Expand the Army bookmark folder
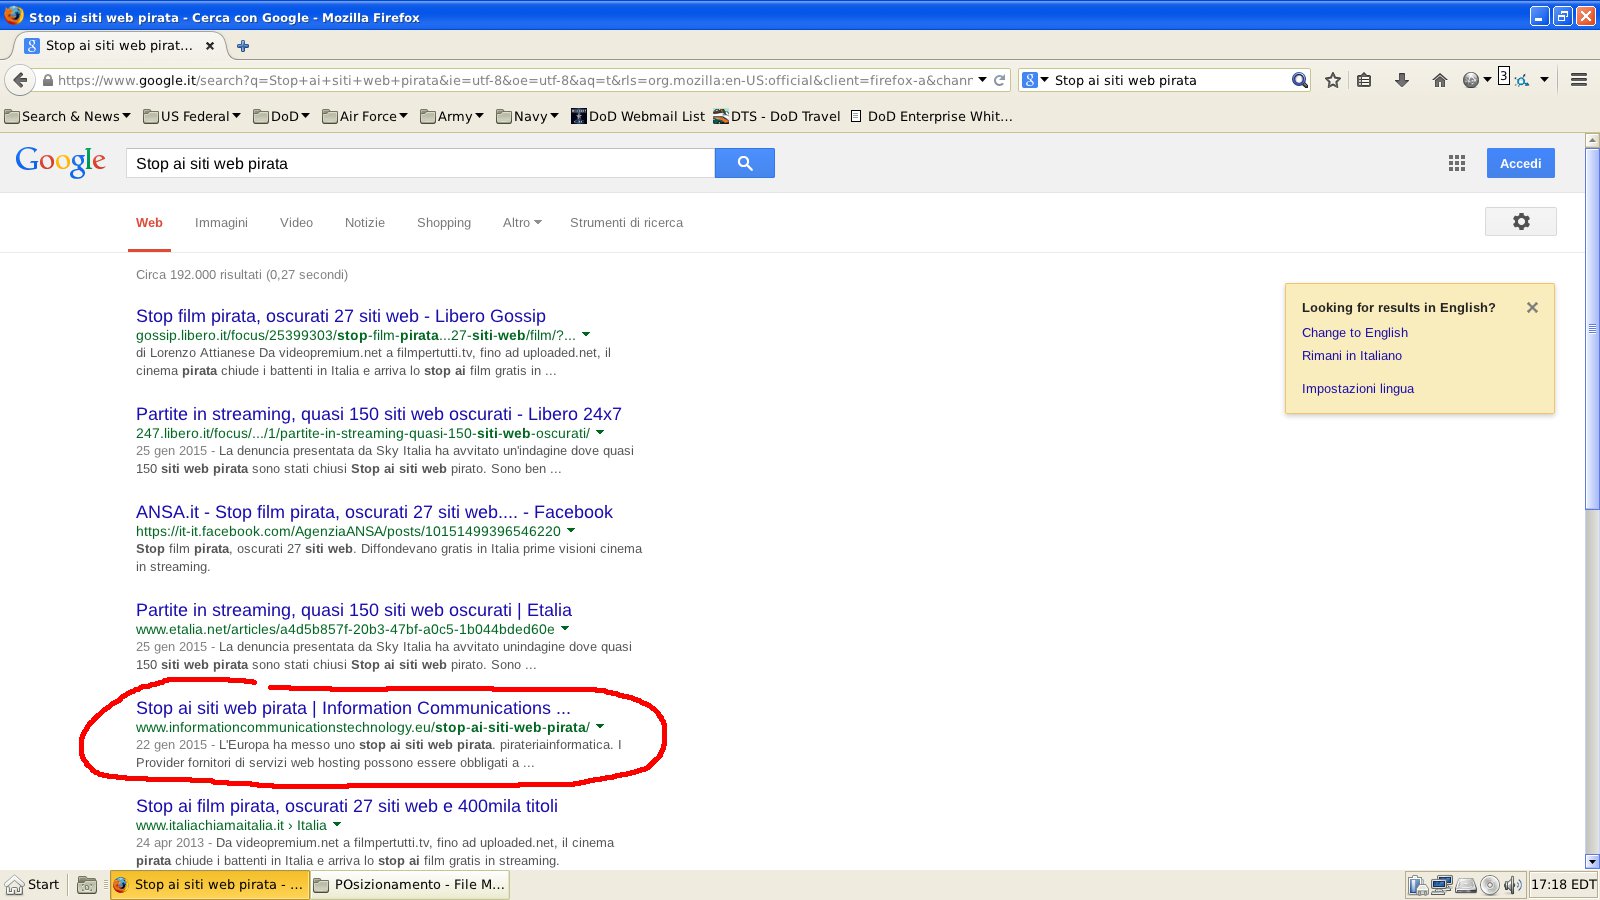The height and width of the screenshot is (900, 1600). [452, 116]
